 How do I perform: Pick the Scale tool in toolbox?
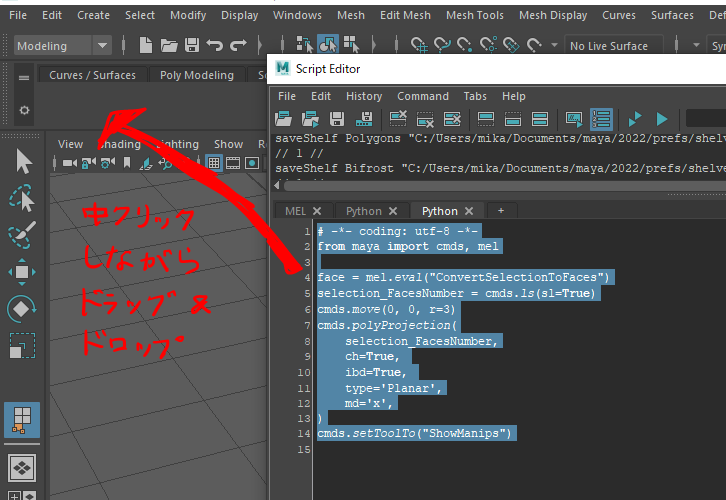click(x=22, y=345)
